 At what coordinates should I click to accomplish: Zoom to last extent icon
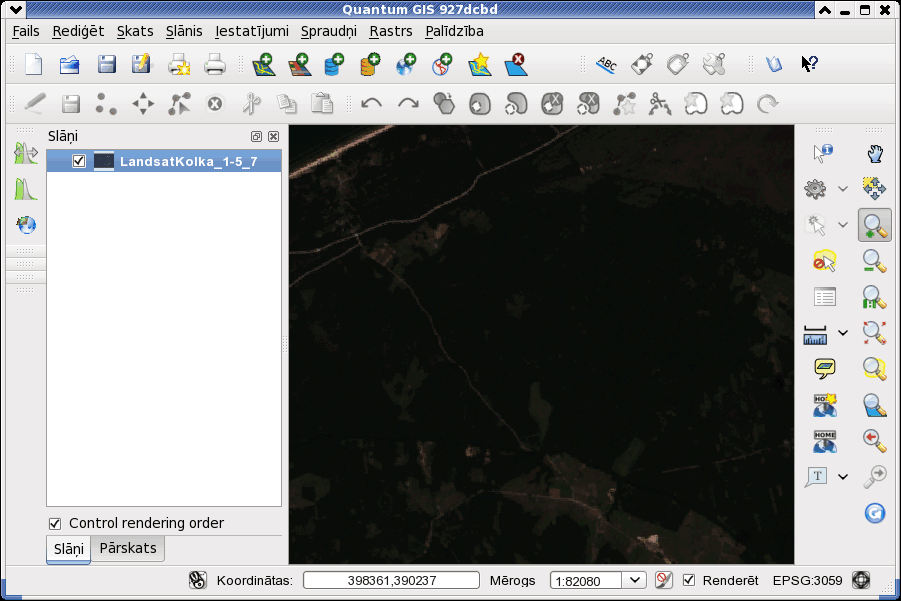875,441
